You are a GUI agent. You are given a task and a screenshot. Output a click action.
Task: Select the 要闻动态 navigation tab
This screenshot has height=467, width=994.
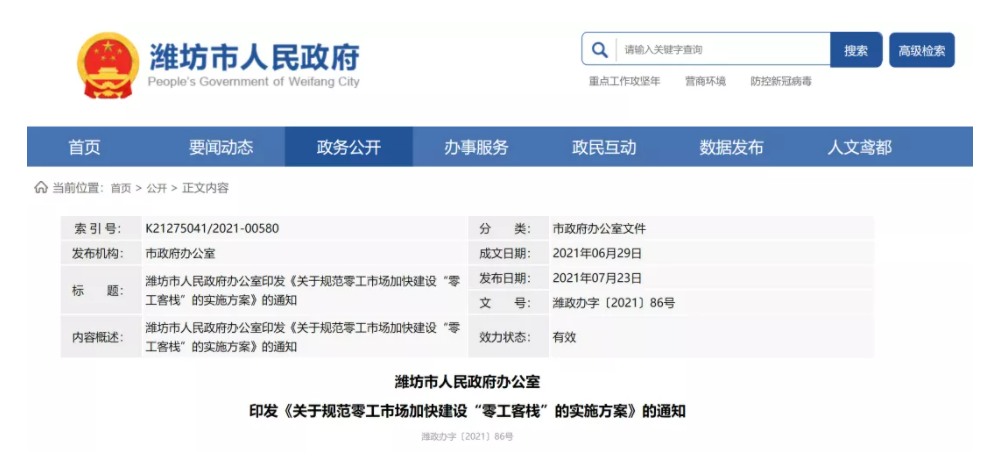pyautogui.click(x=221, y=147)
